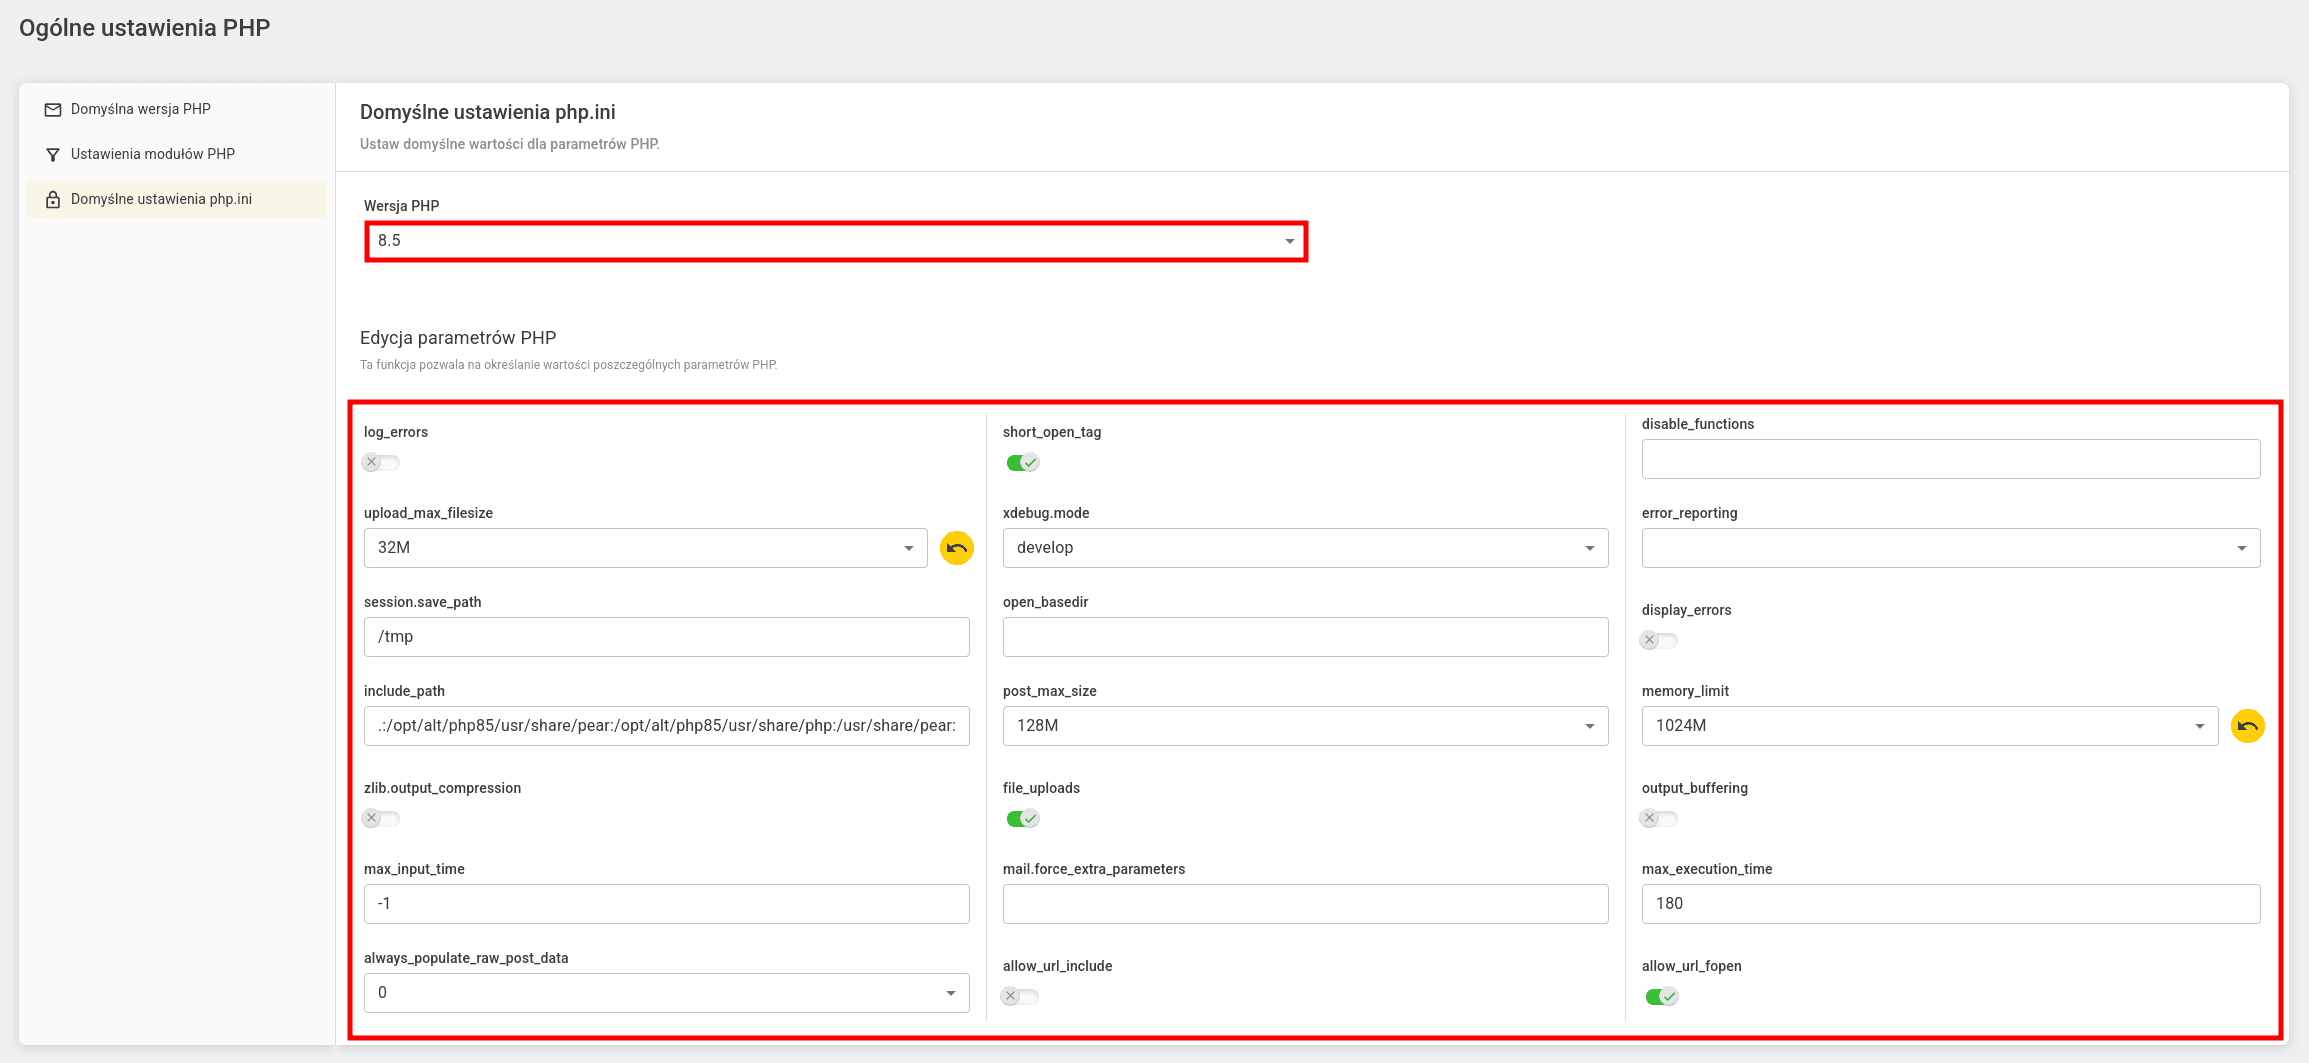Focus the session.save_path field containing /tmp

click(x=666, y=637)
